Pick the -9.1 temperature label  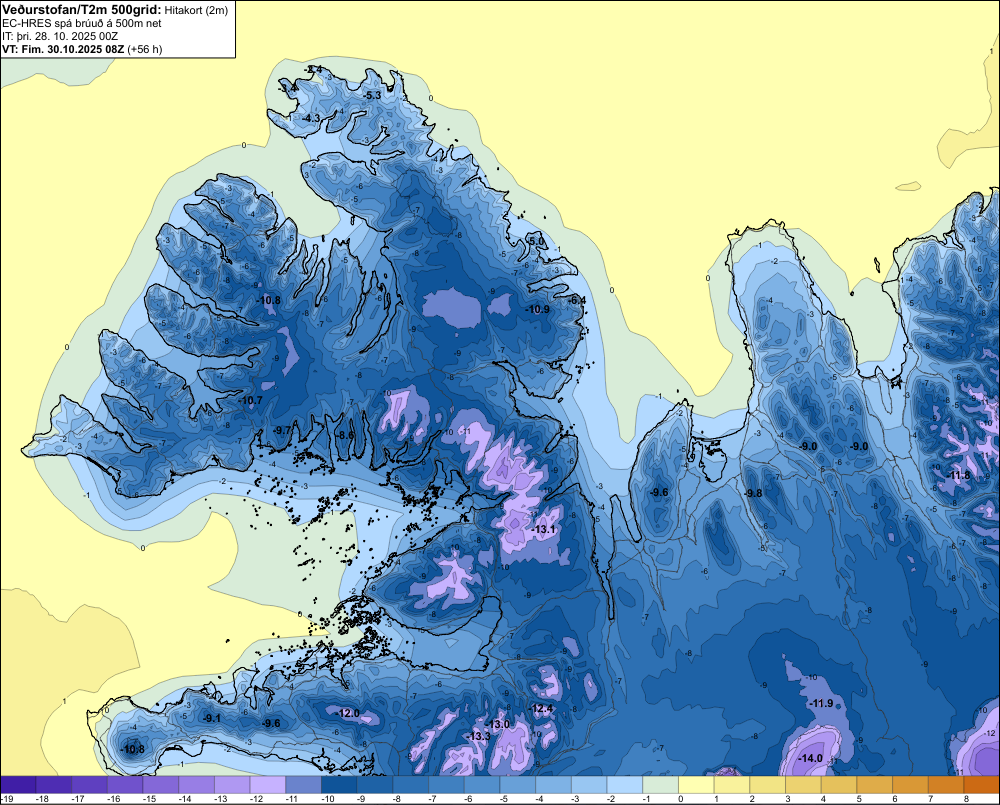[x=212, y=718]
